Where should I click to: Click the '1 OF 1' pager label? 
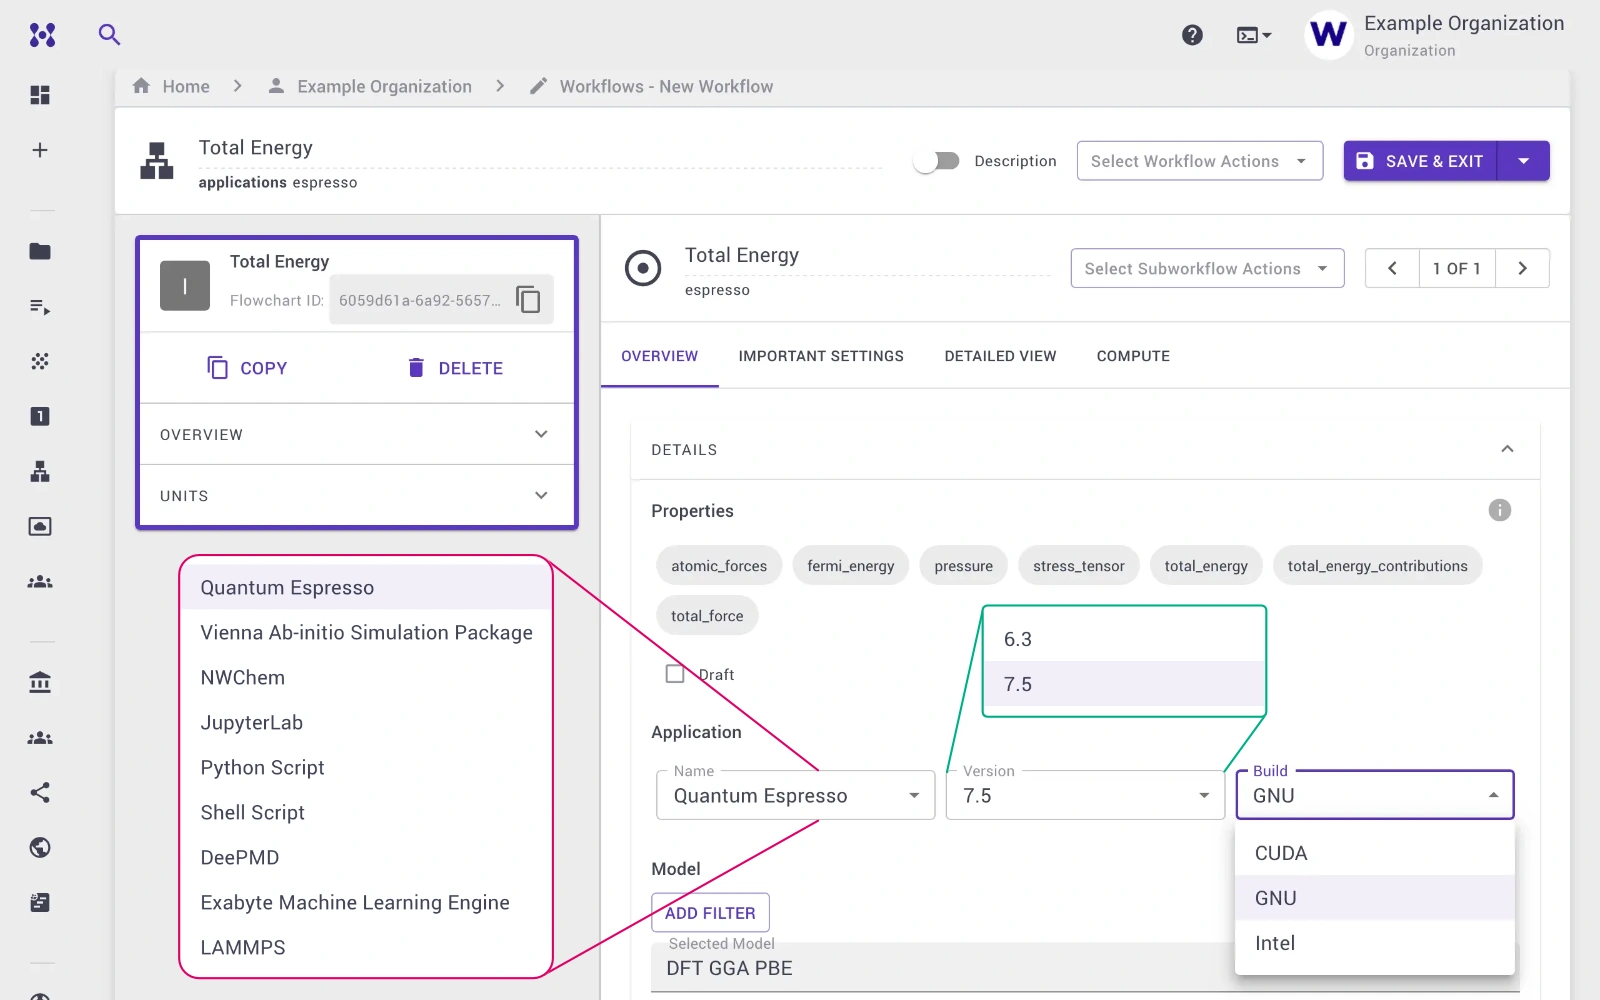pyautogui.click(x=1457, y=268)
